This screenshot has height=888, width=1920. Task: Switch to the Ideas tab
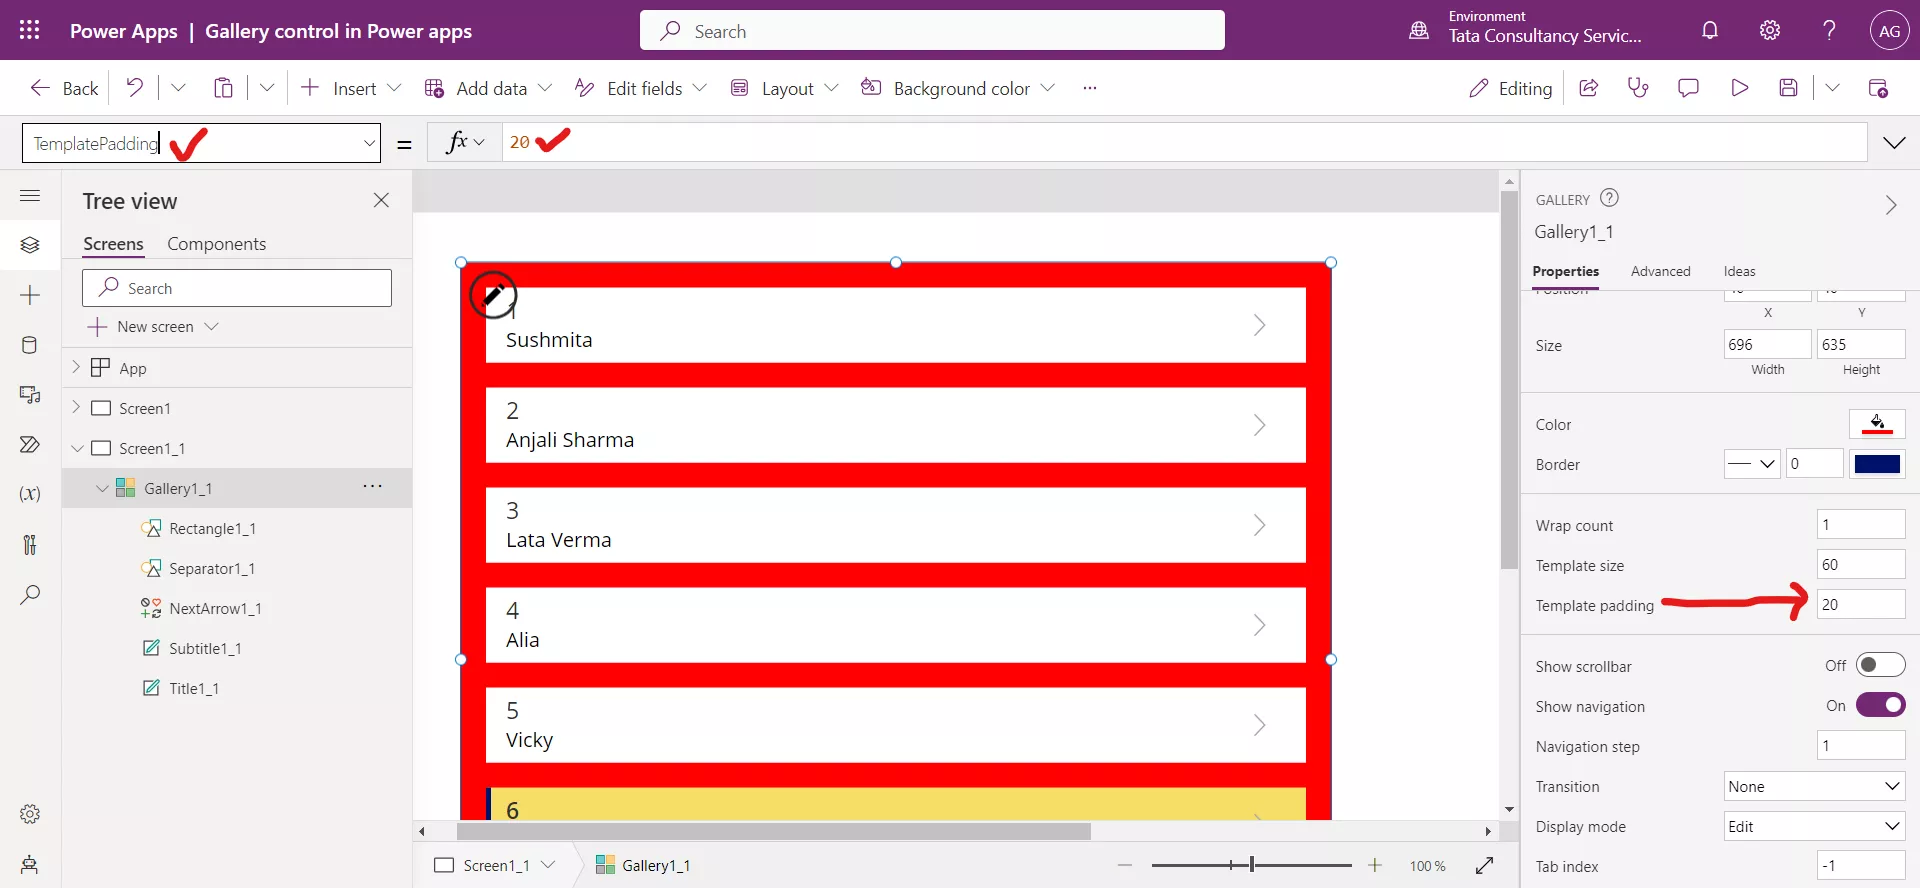pyautogui.click(x=1739, y=271)
